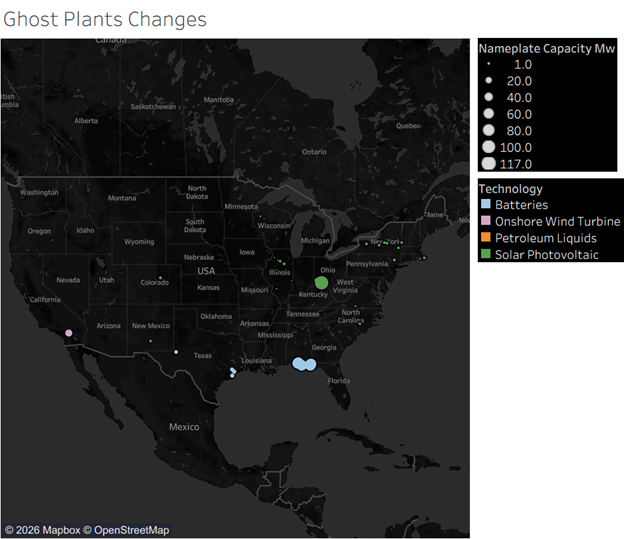Screen dimensions: 624x539
Task: Click the Ghost Plants Changes title
Action: (104, 19)
